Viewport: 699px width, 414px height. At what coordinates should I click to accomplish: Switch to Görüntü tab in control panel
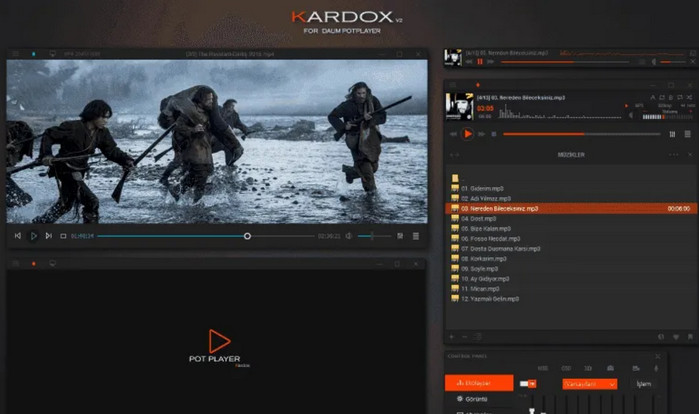[x=479, y=399]
